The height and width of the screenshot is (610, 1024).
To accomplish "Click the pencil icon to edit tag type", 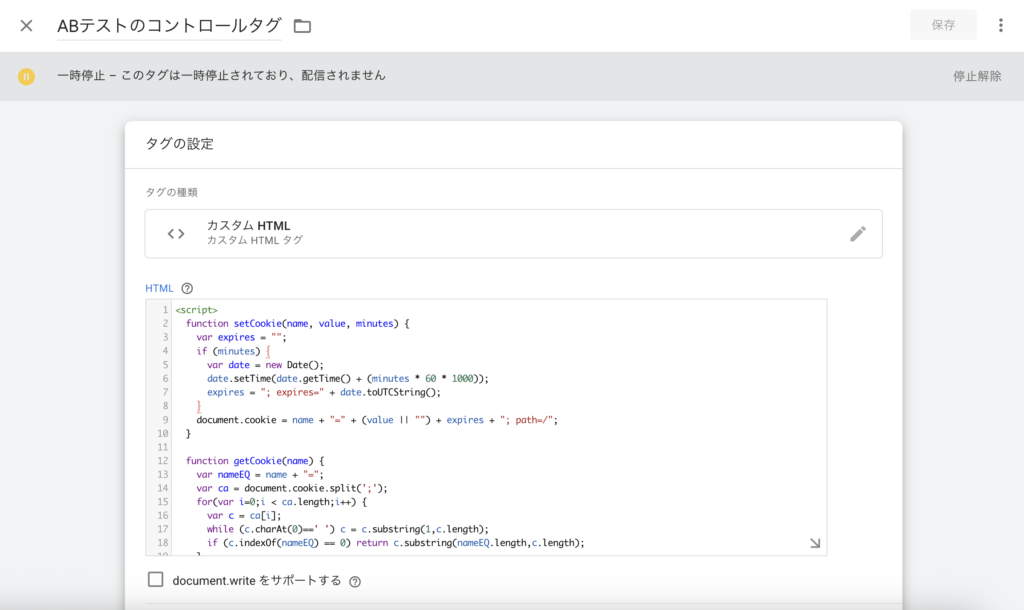I will [x=857, y=233].
